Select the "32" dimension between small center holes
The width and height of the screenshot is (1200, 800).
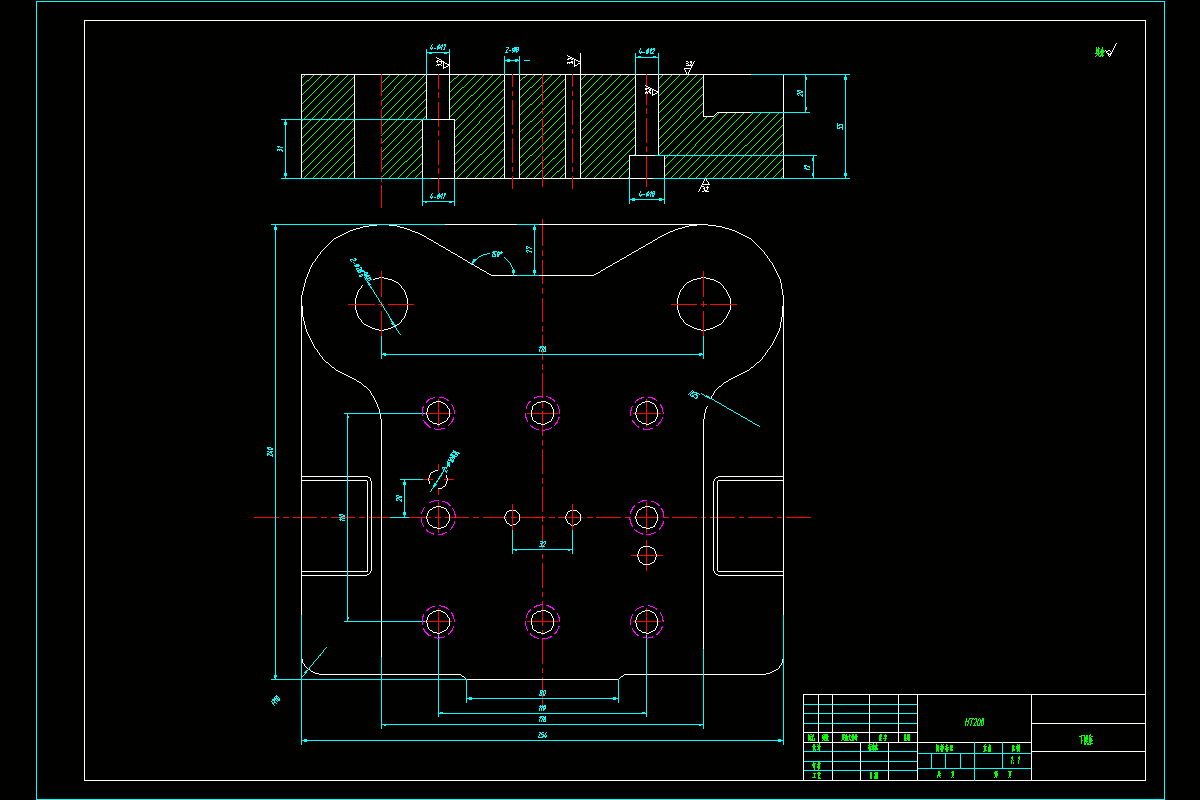[542, 545]
